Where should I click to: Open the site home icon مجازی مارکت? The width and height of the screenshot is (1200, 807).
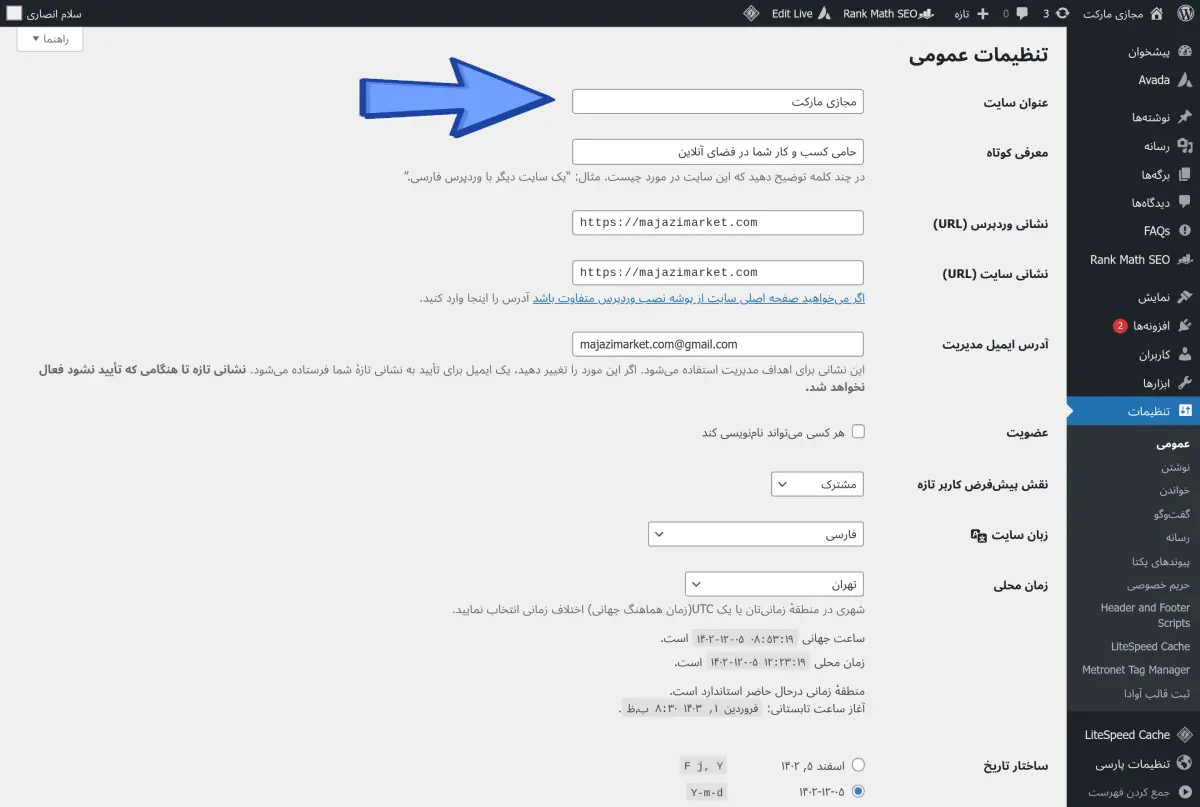coord(1157,14)
